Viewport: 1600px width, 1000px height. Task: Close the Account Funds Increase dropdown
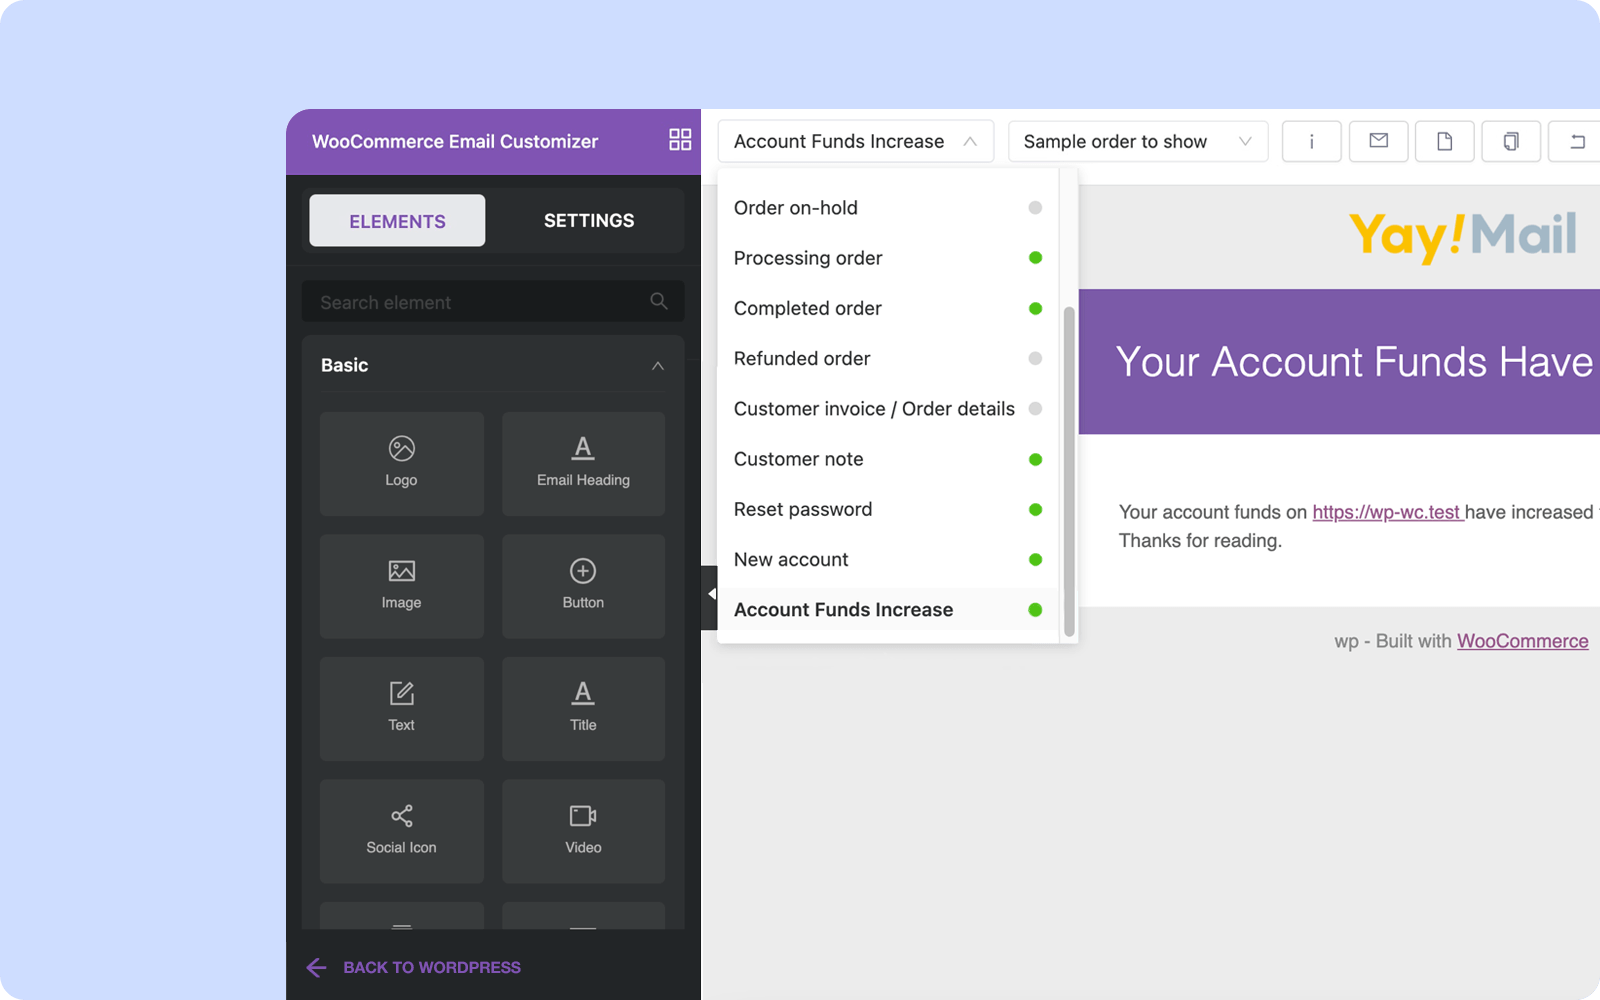(855, 141)
